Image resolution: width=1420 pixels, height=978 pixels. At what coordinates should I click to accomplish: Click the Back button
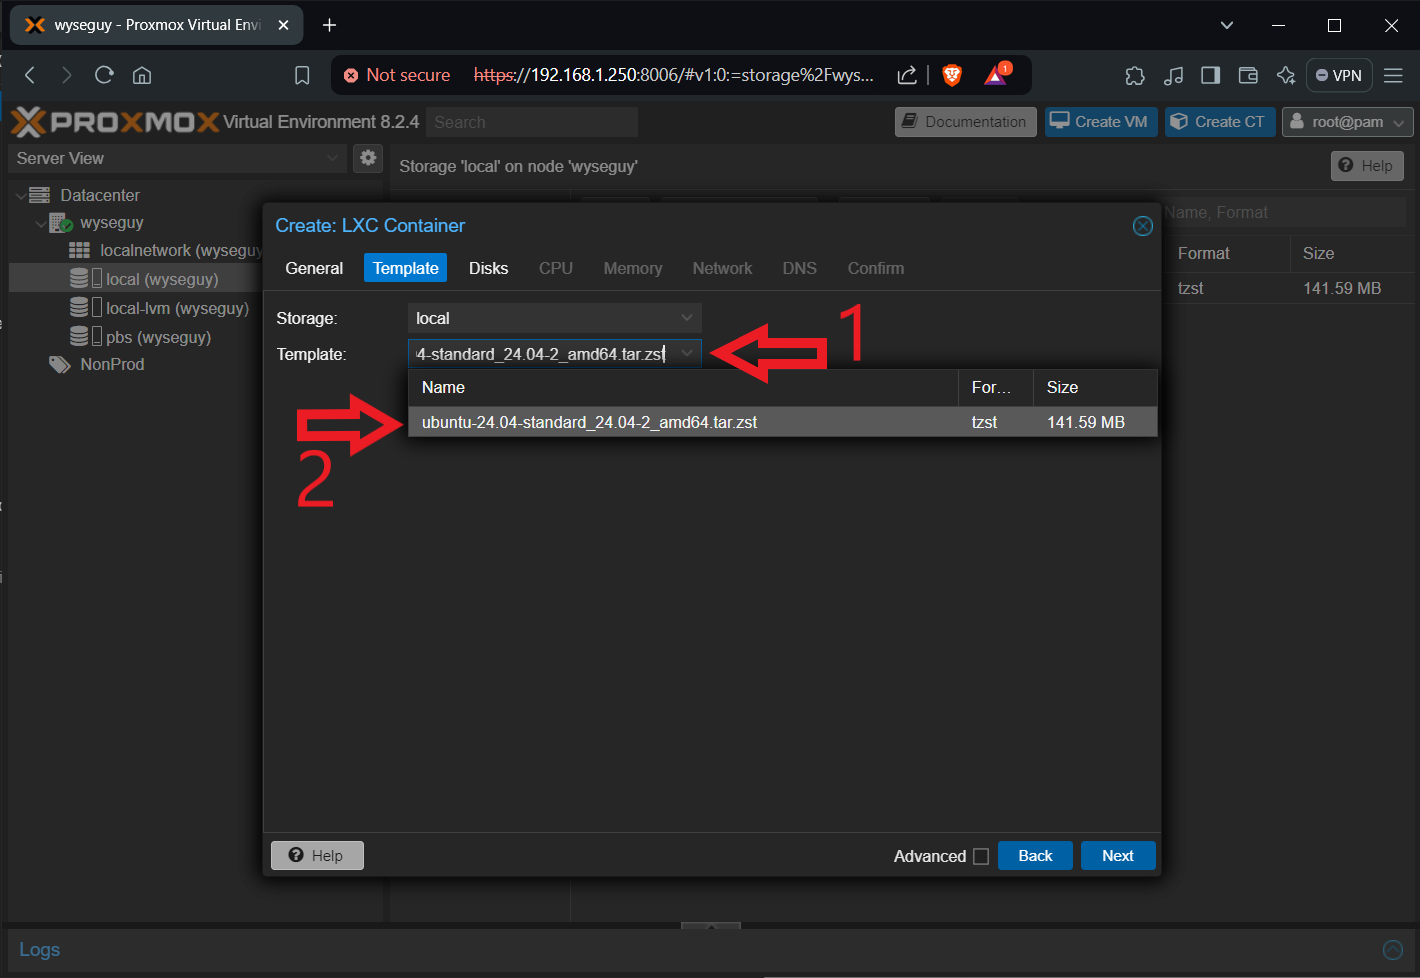pos(1035,856)
